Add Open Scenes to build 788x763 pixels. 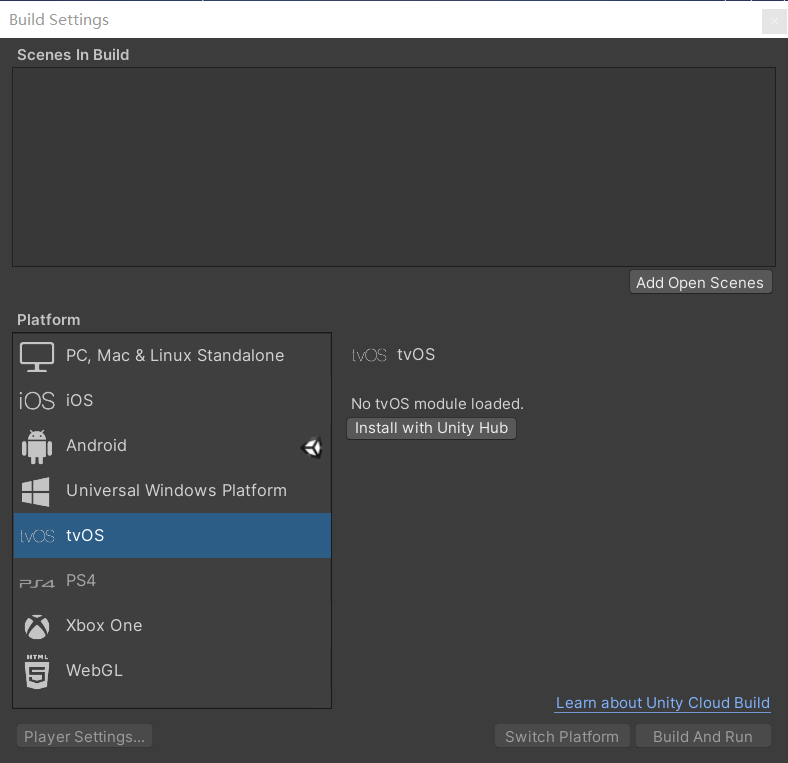pos(701,282)
